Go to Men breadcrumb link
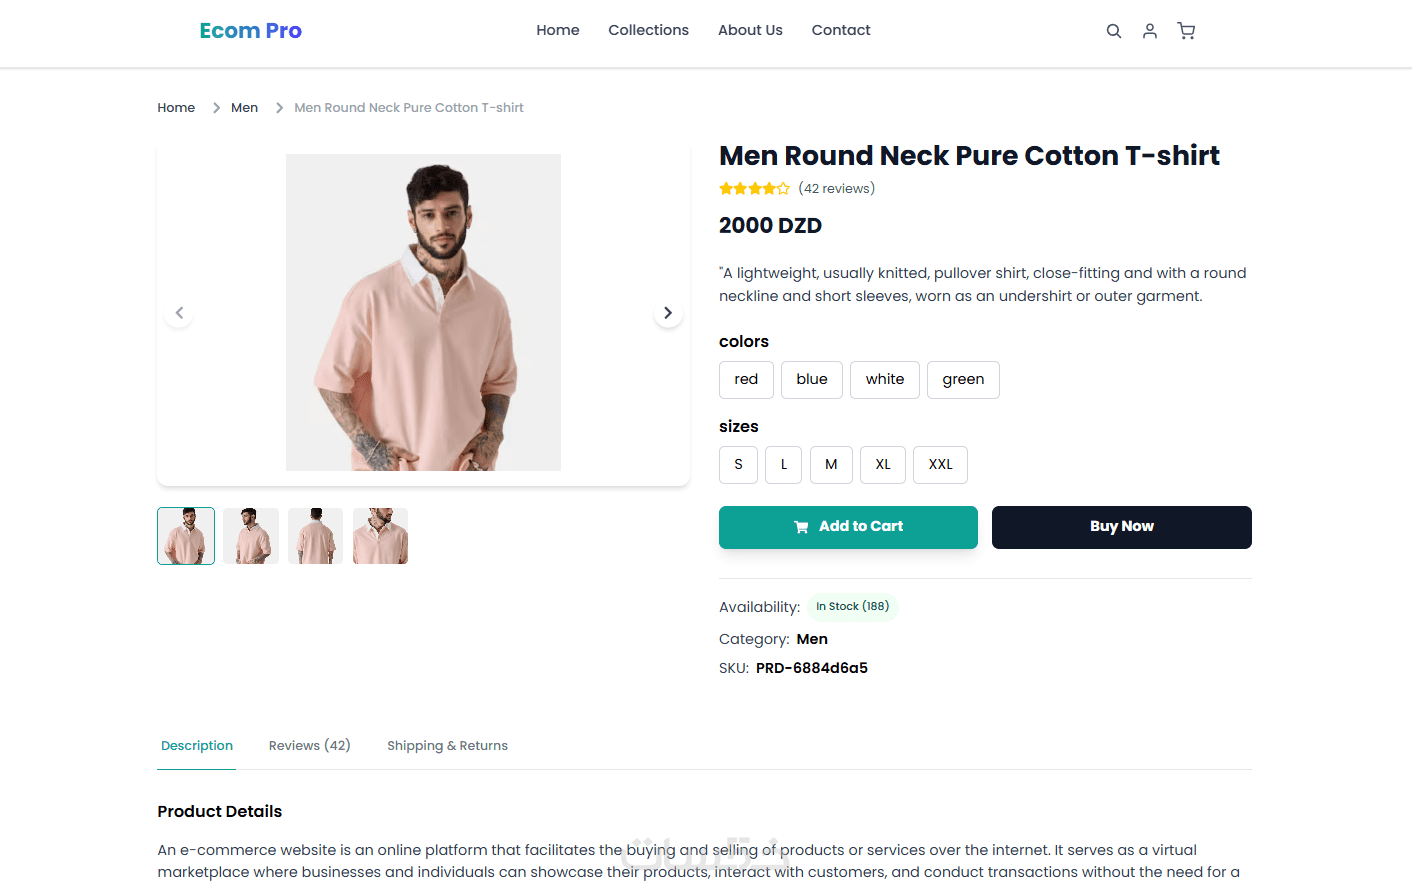 [x=244, y=108]
